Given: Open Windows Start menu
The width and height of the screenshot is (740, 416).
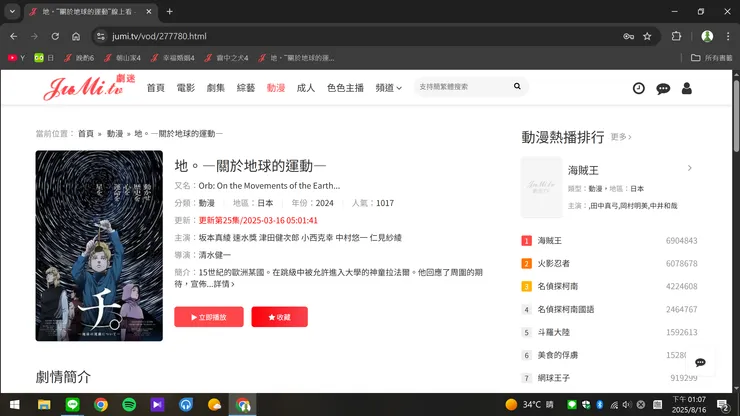Looking at the screenshot, I should coord(15,405).
